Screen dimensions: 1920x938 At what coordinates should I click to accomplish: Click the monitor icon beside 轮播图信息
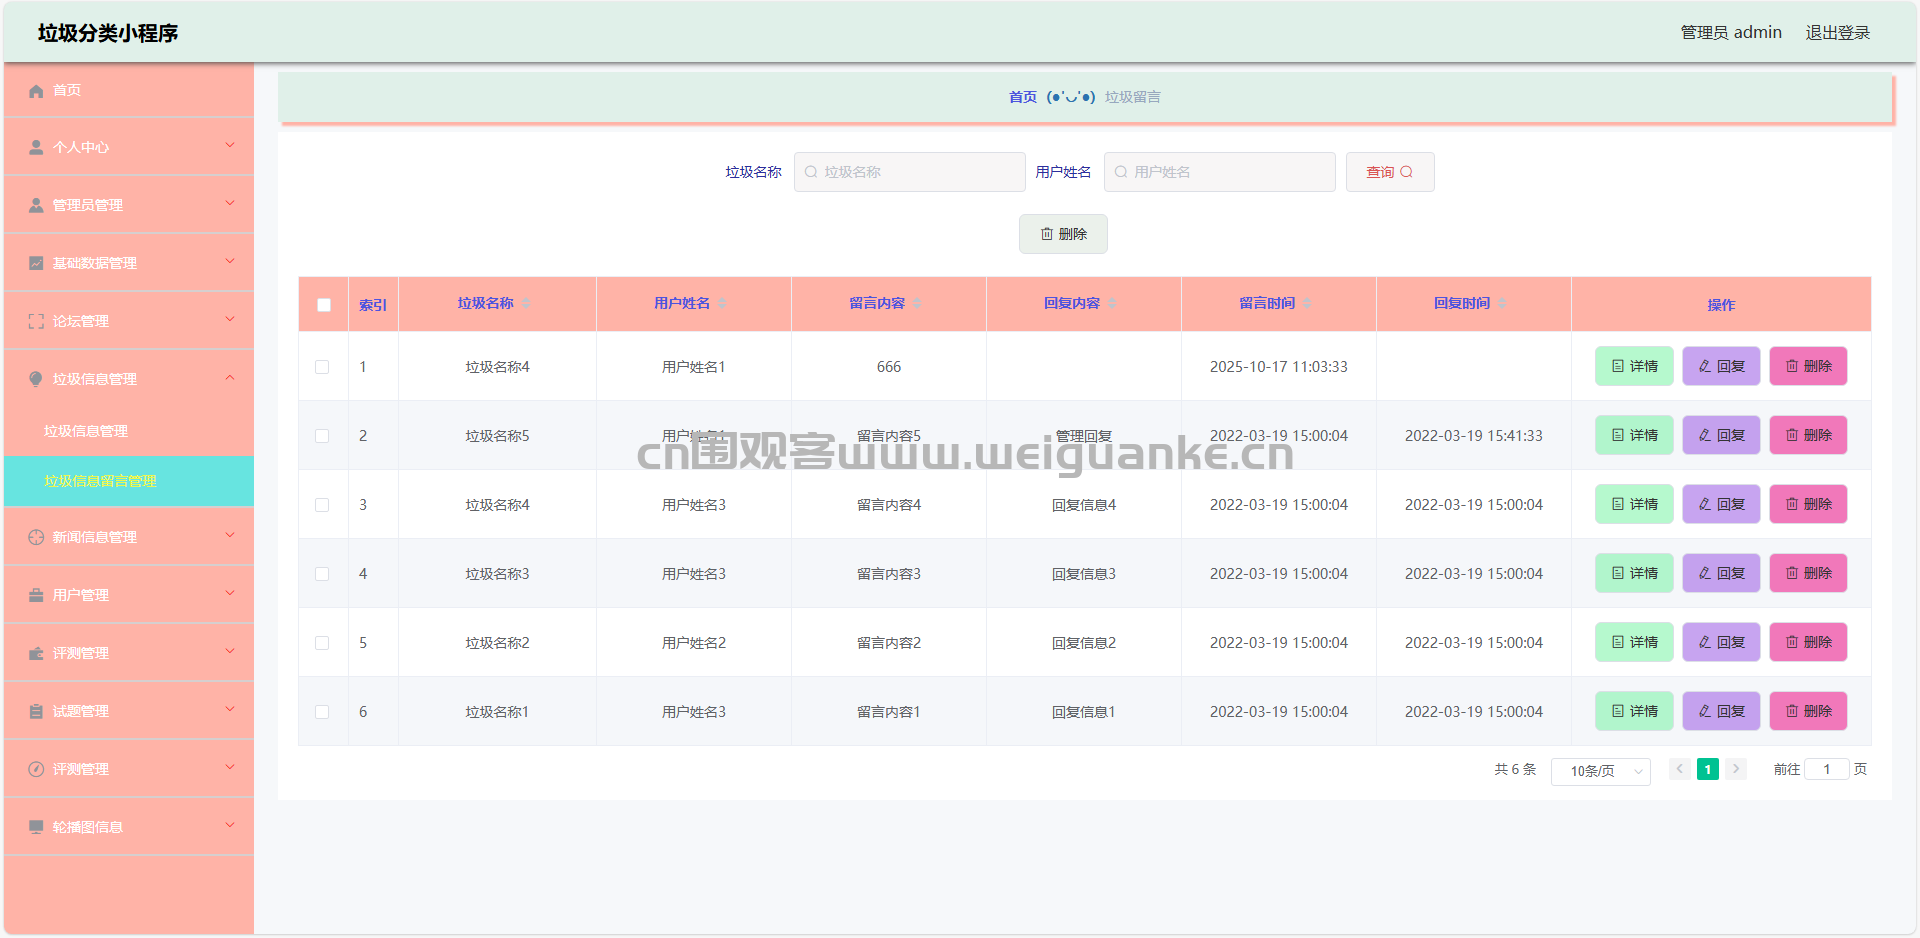point(36,827)
